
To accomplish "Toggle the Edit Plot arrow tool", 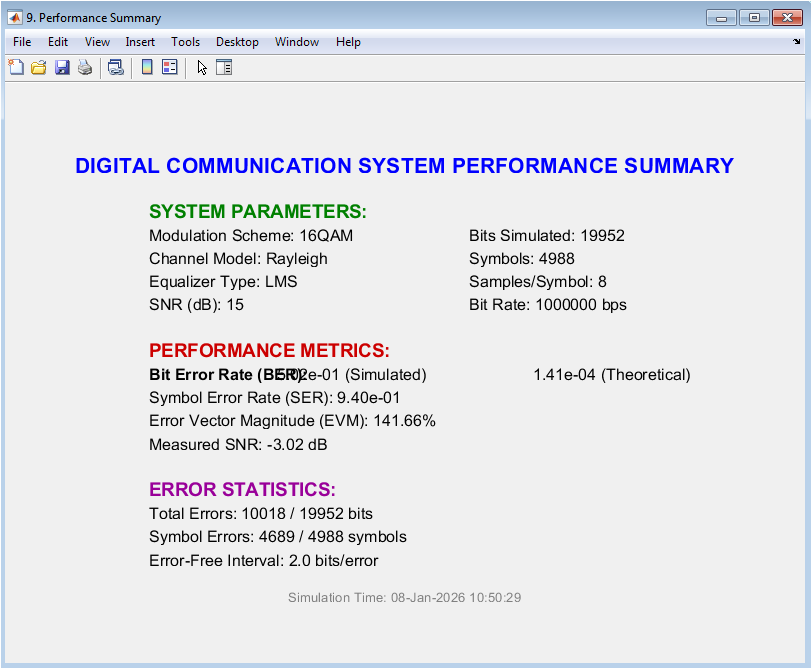I will click(201, 68).
